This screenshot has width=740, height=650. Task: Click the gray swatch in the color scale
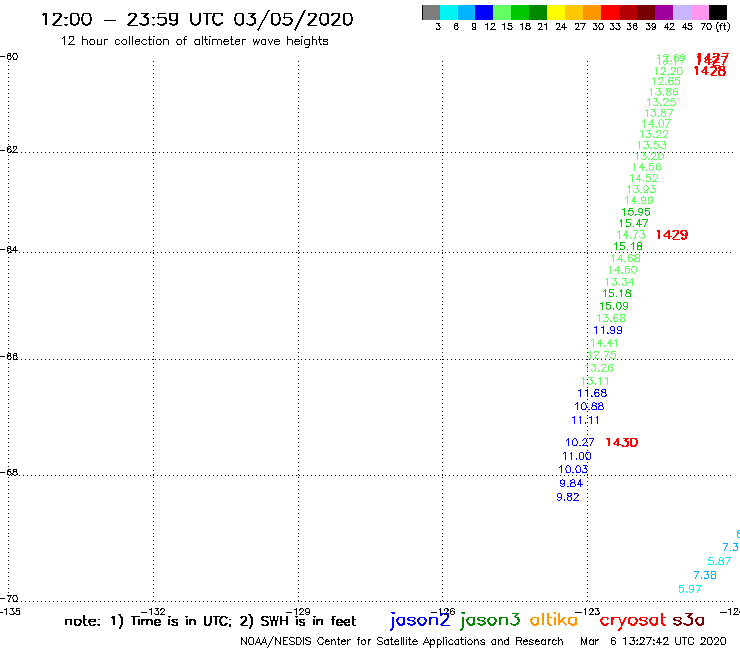pyautogui.click(x=431, y=12)
